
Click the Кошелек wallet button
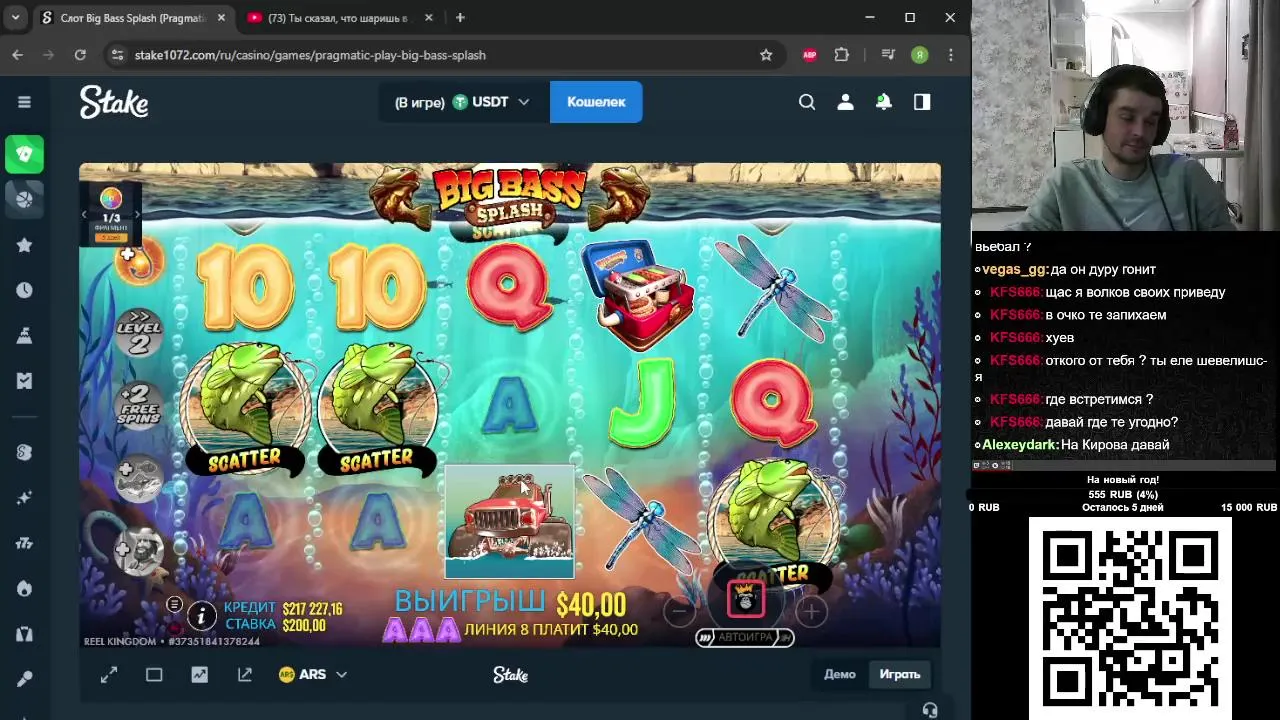[x=596, y=102]
